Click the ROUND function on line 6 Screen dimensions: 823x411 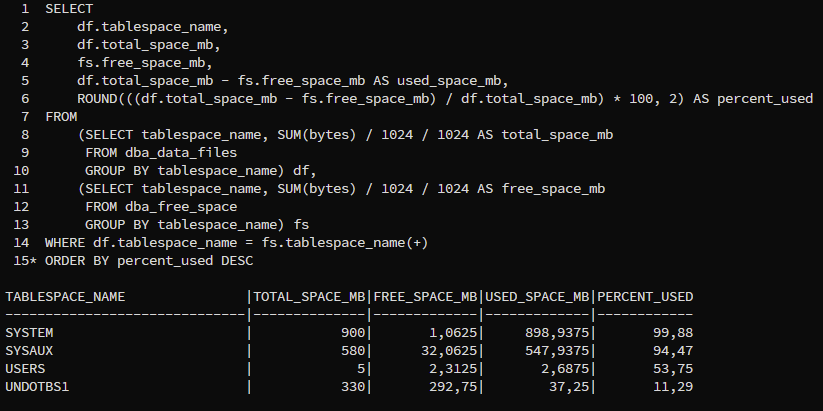coord(97,98)
